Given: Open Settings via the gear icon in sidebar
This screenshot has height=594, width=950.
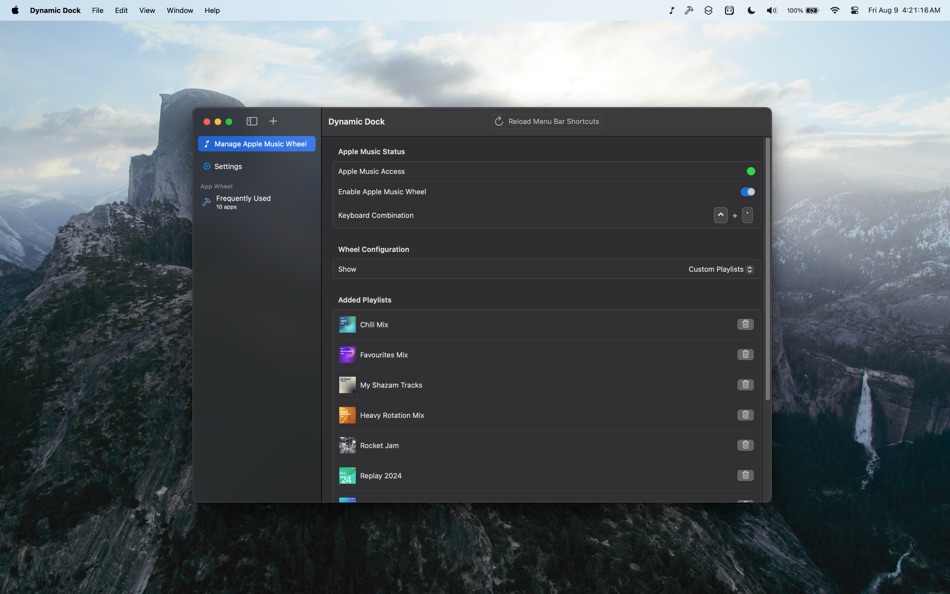Looking at the screenshot, I should tap(207, 166).
